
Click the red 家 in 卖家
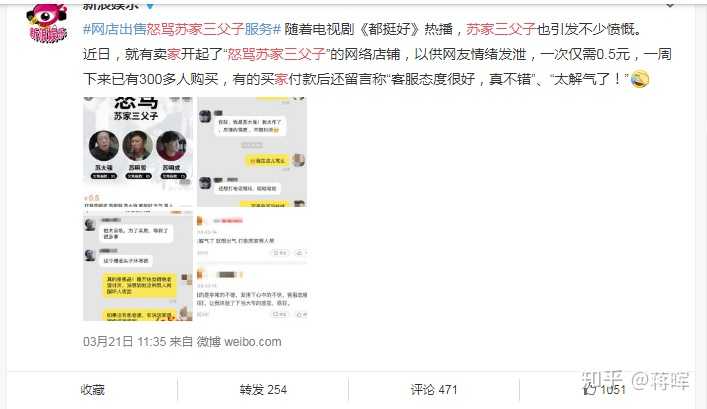click(x=174, y=54)
